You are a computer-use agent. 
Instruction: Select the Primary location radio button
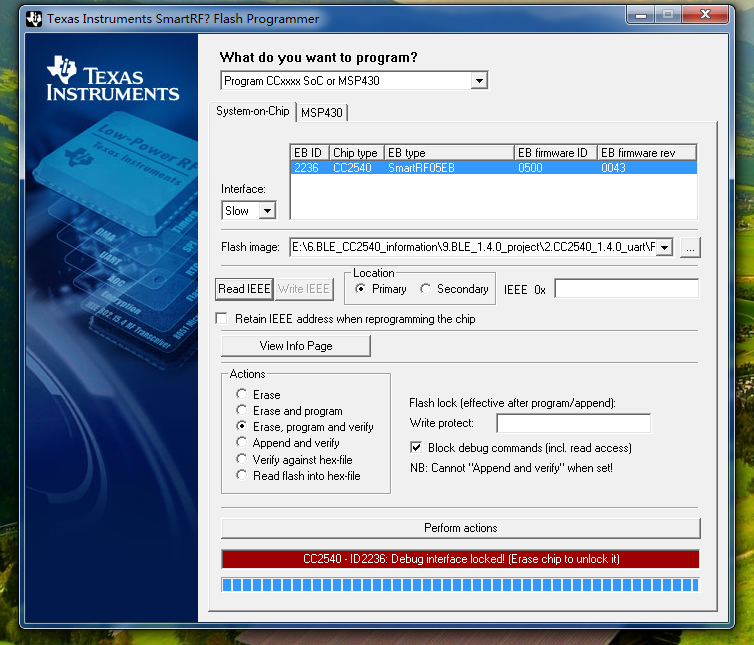[x=360, y=289]
